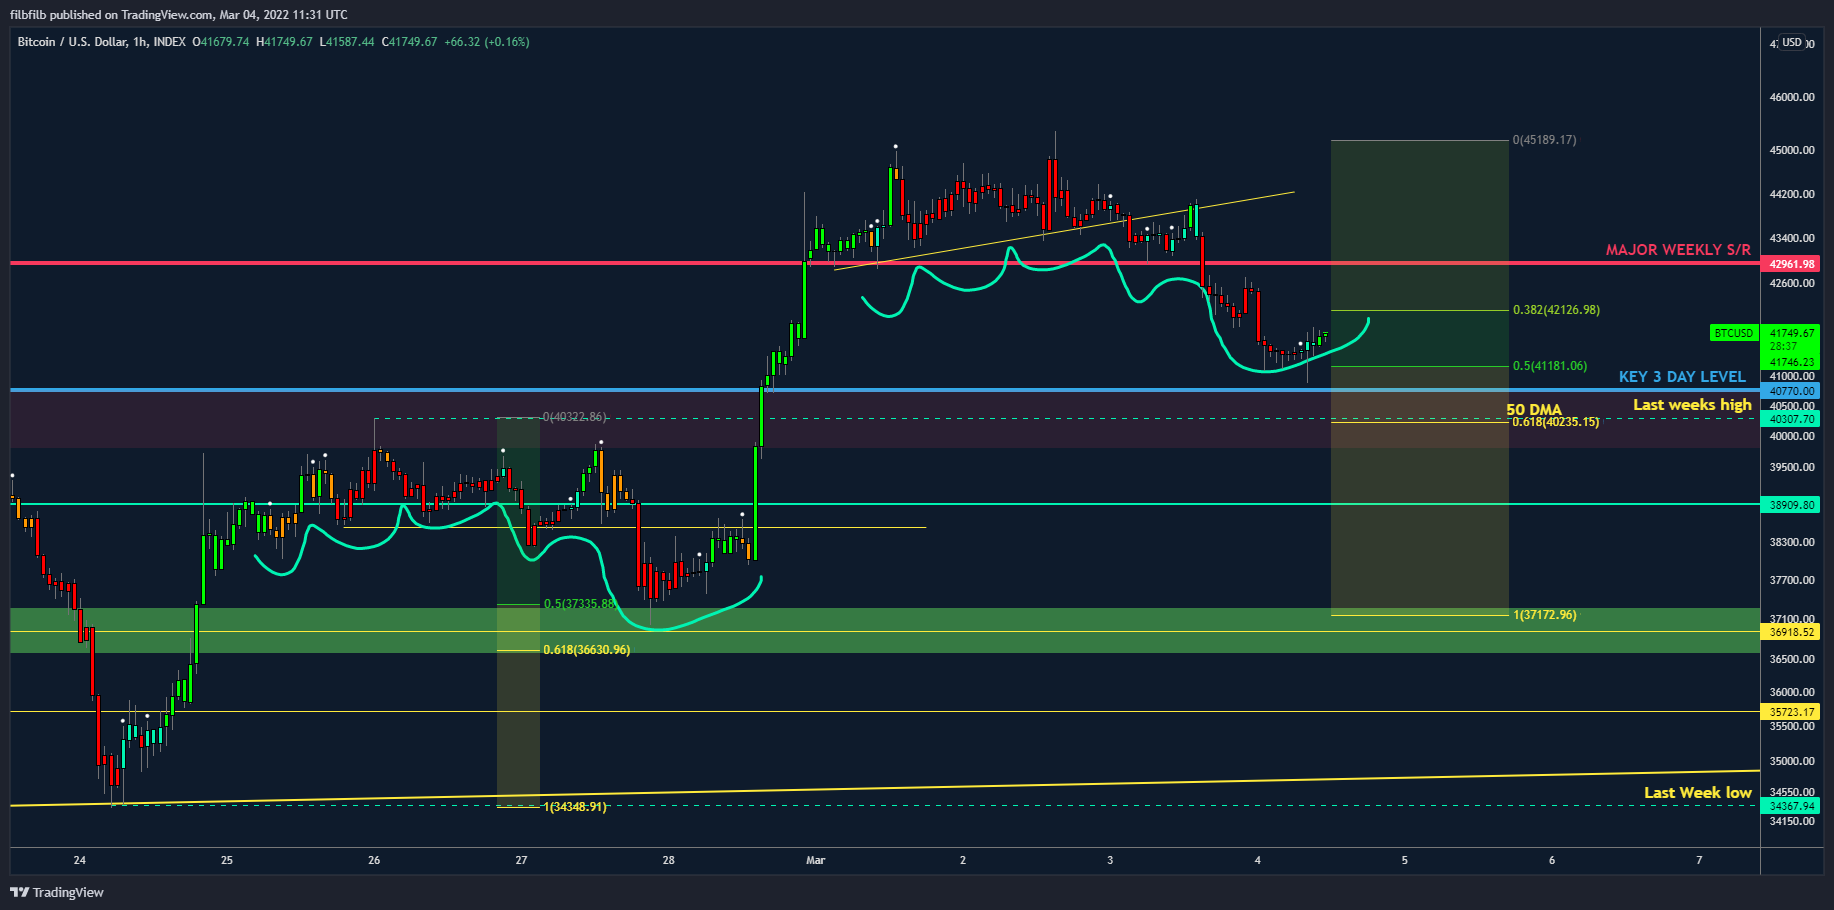The height and width of the screenshot is (910, 1834).
Task: Click the MAJOR WEEKLY S/R annotation
Action: (x=1678, y=250)
